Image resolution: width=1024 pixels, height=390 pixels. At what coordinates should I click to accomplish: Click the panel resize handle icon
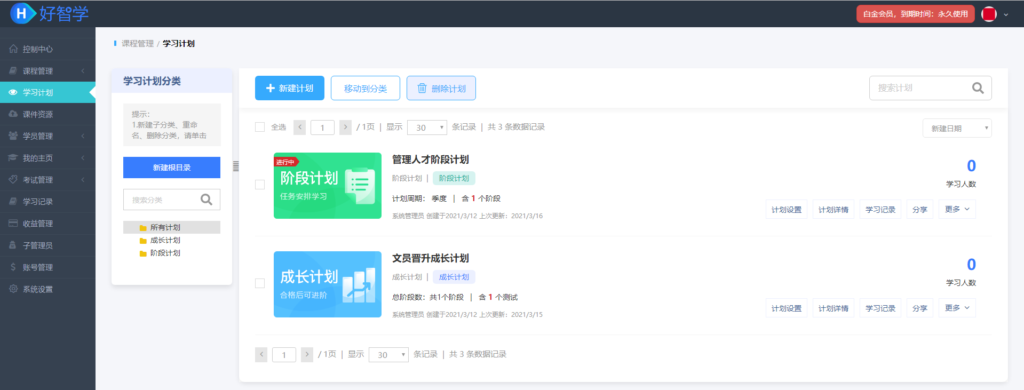236,167
